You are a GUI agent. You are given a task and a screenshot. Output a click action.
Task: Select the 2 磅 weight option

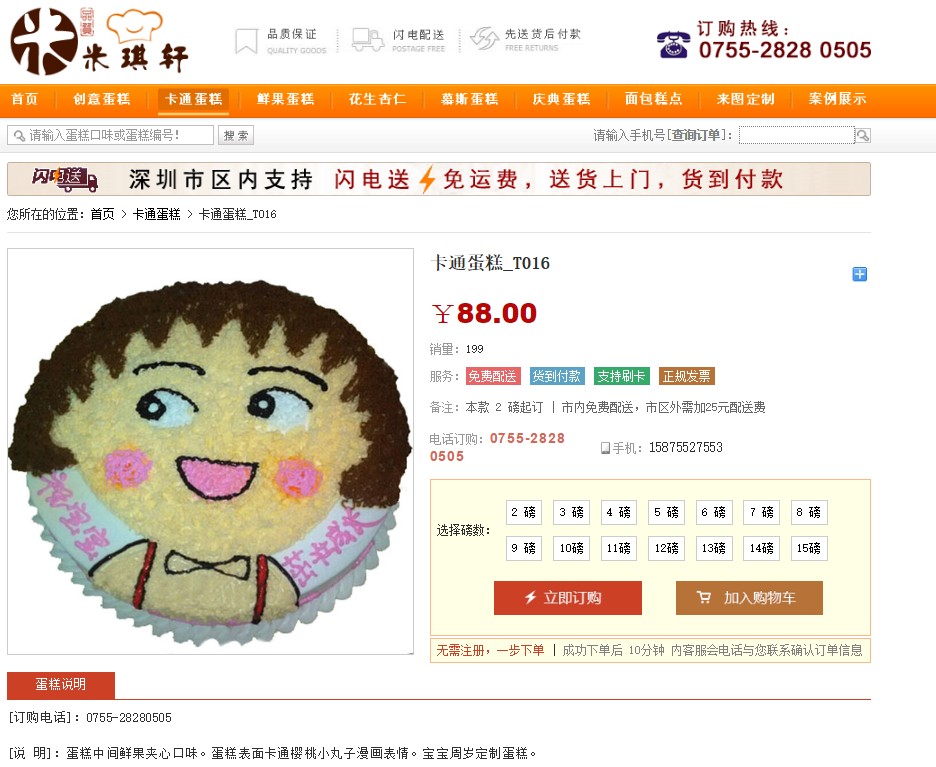524,512
